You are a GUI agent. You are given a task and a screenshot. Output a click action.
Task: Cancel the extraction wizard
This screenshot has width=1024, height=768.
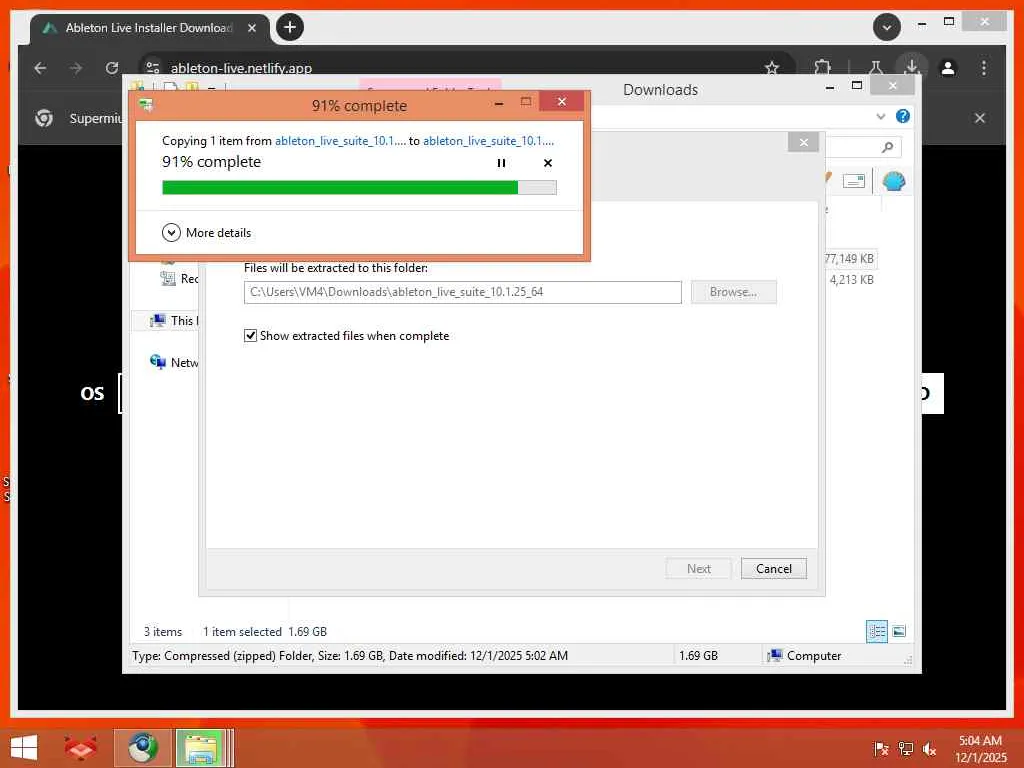(x=774, y=569)
